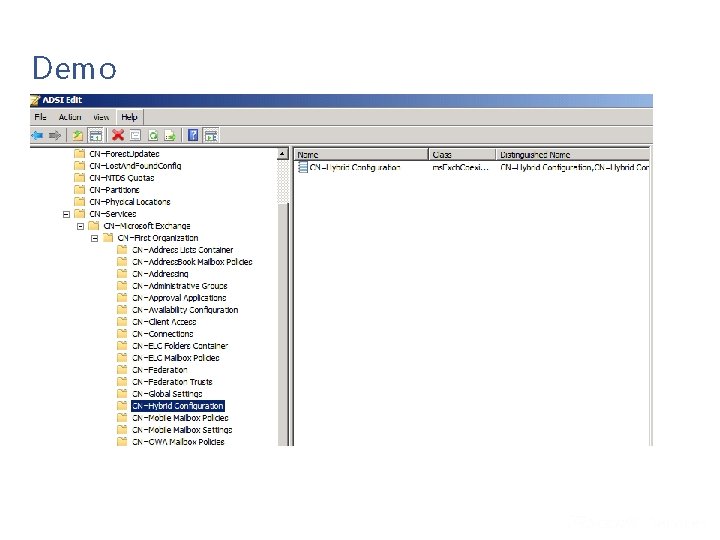720x540 pixels.
Task: Select CN=ELC Mailbox Policies
Action: pyautogui.click(x=176, y=357)
